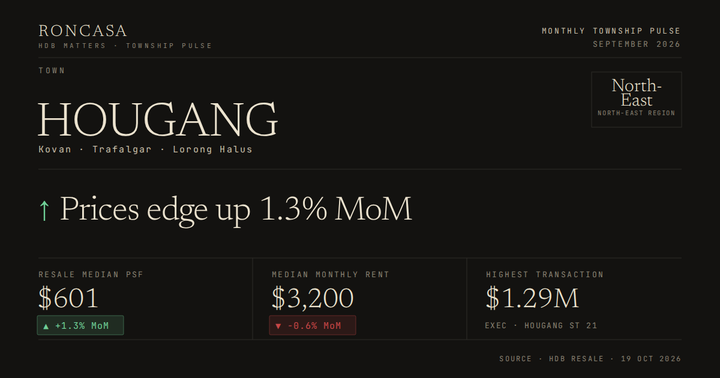Click the EXEC · HOUGANG ST 21 caption
This screenshot has height=378, width=720.
(x=541, y=326)
